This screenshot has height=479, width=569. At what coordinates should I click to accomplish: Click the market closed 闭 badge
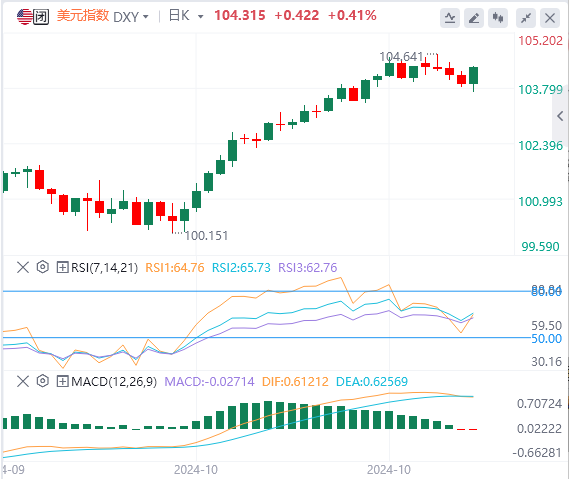(x=41, y=17)
